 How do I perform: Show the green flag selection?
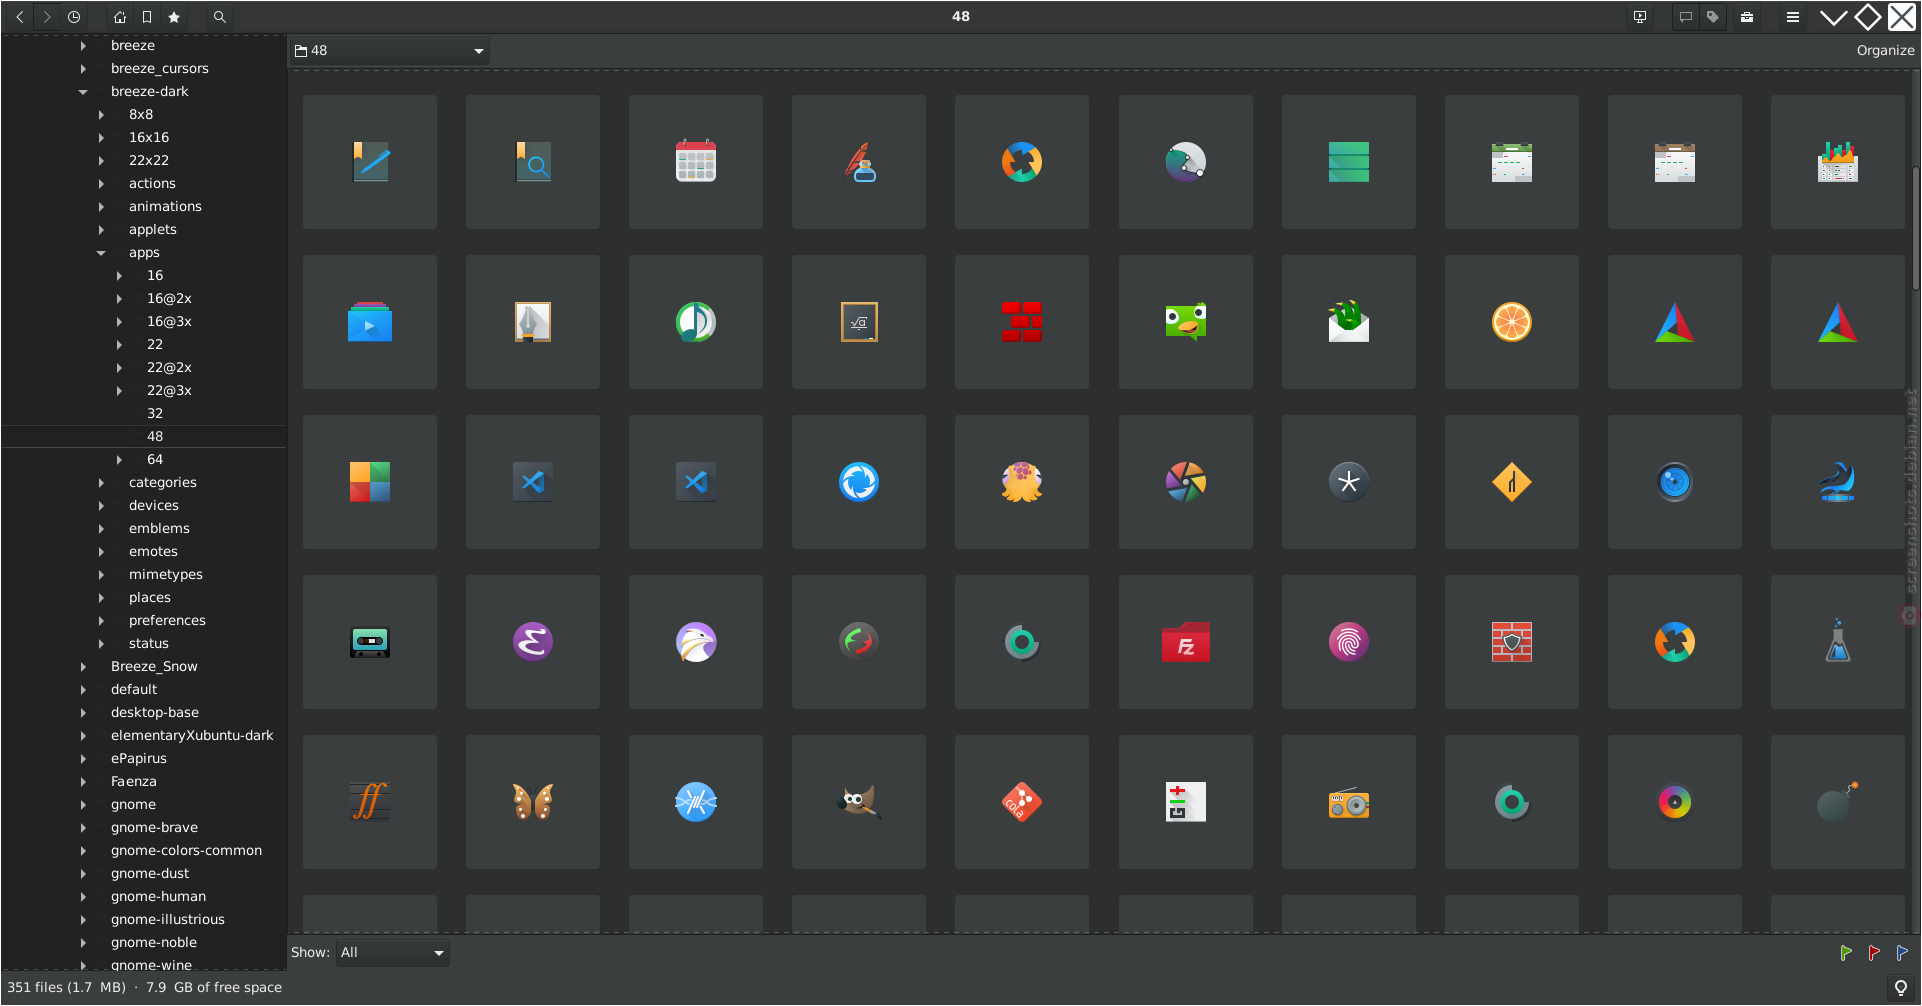tap(1846, 953)
